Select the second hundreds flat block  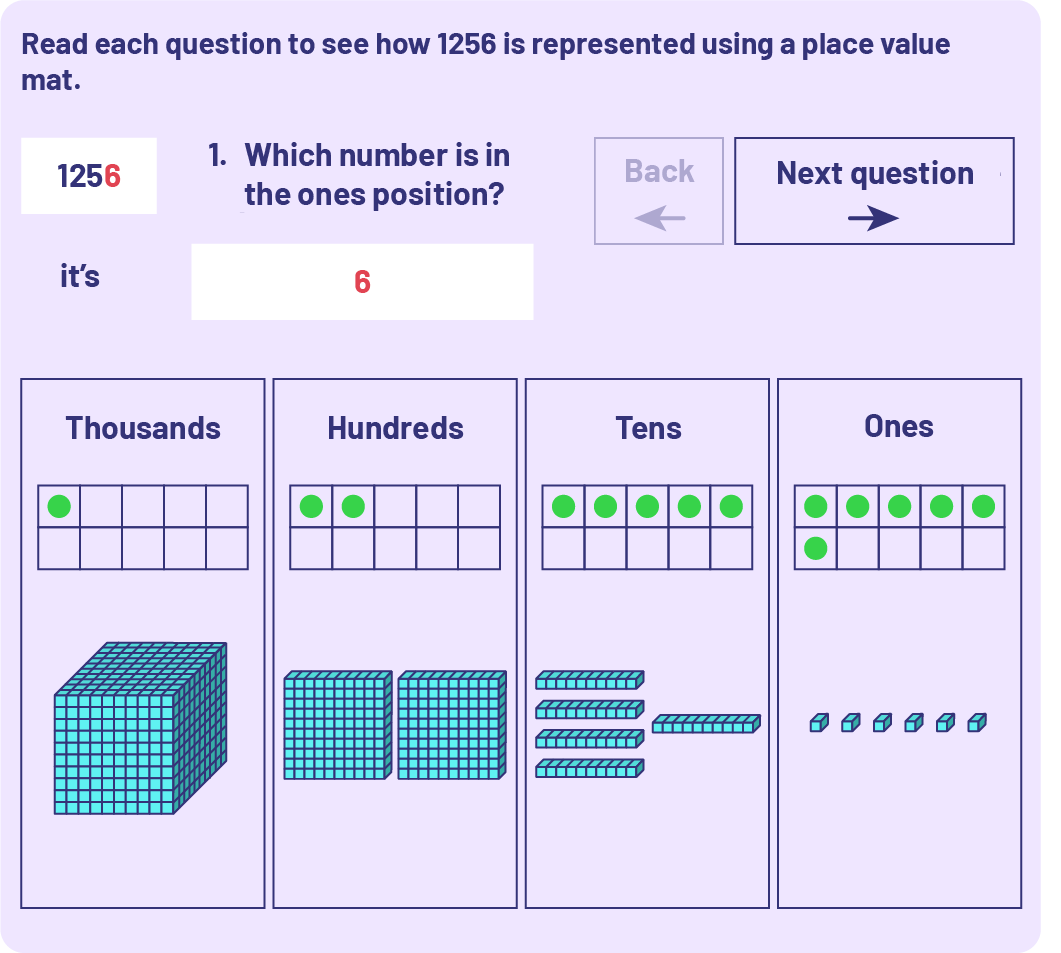pyautogui.click(x=451, y=725)
